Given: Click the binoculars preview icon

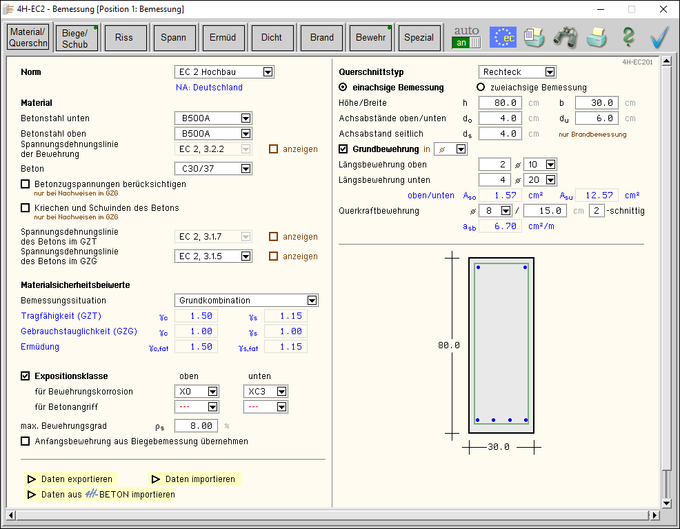Looking at the screenshot, I should [x=565, y=37].
